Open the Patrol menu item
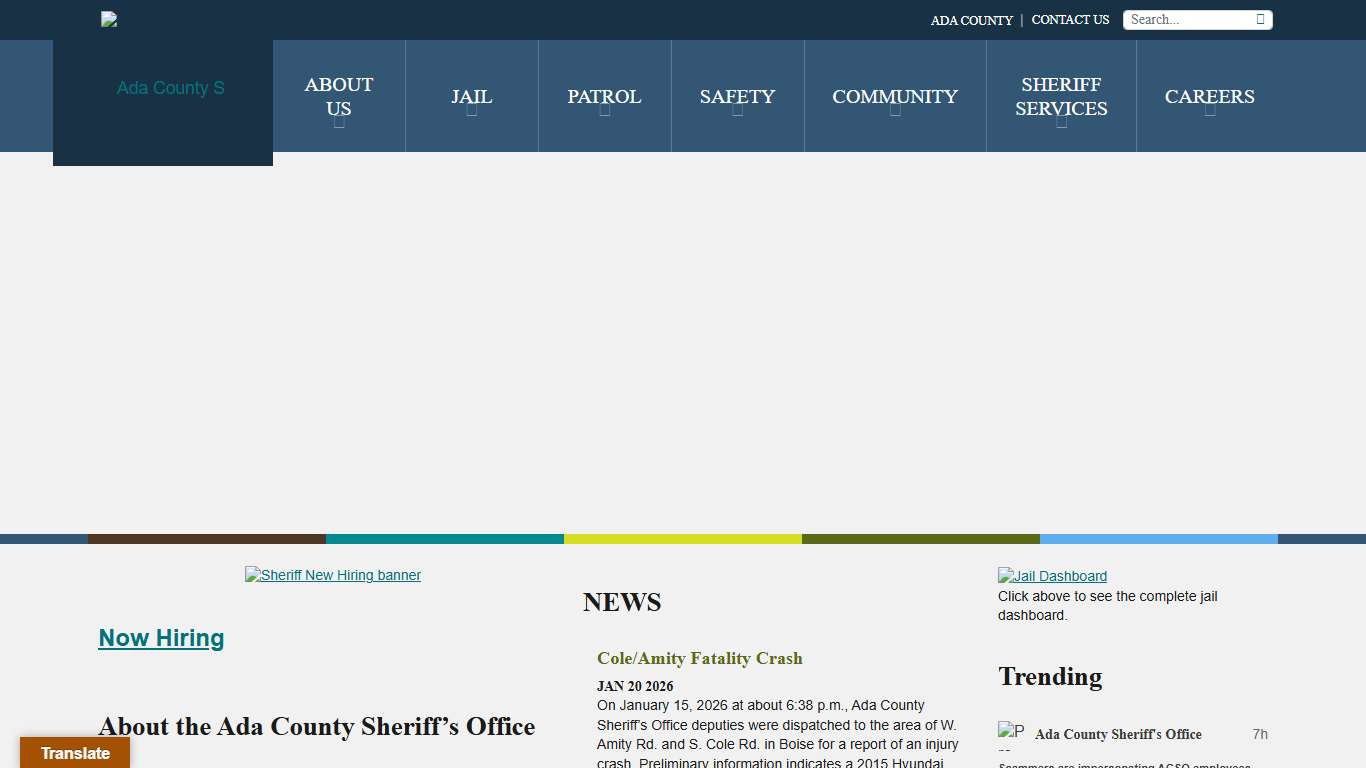 click(x=604, y=97)
